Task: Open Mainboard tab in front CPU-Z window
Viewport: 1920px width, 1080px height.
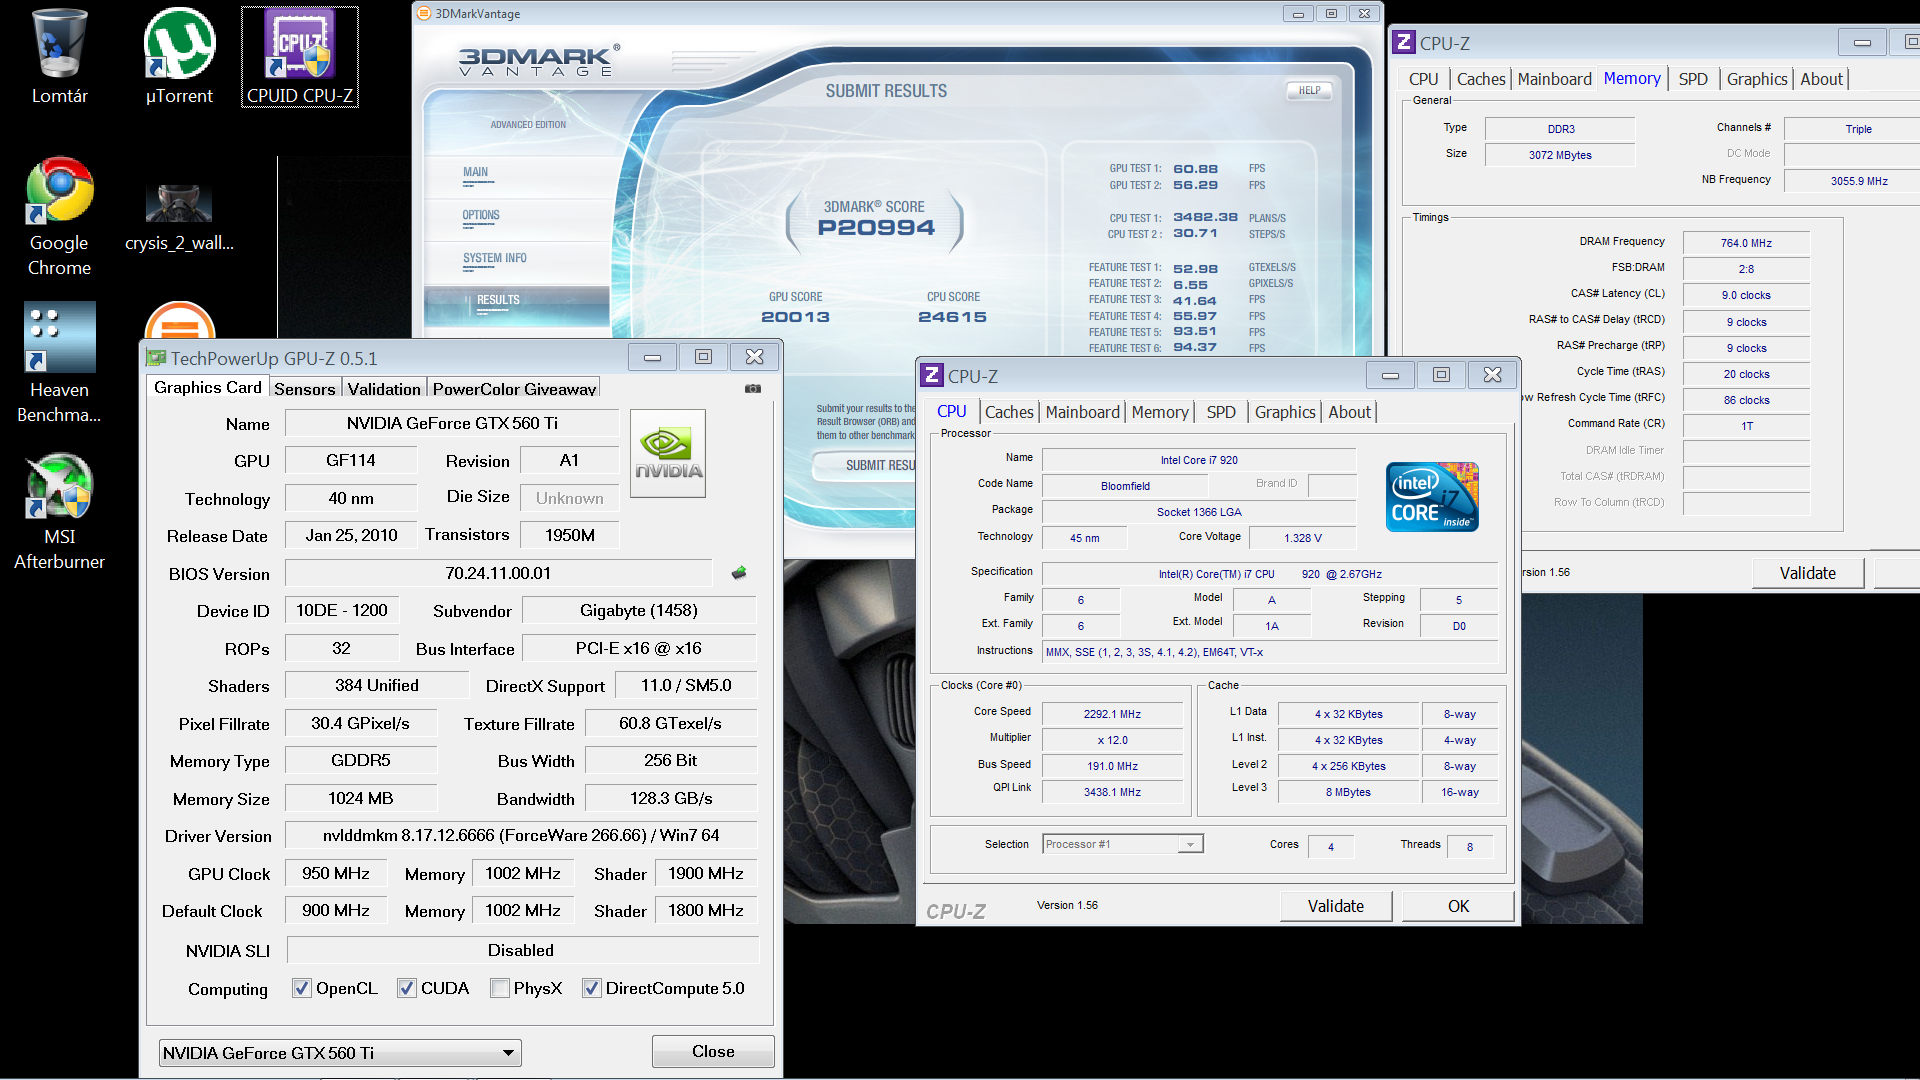Action: tap(1083, 412)
